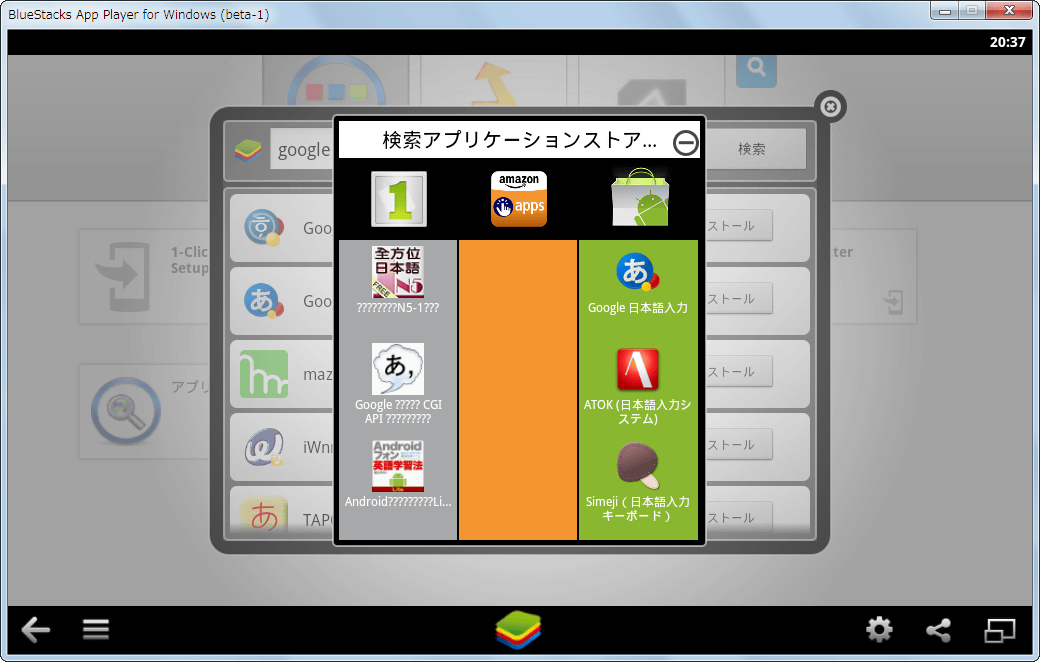
Task: Select the Android英語学習法 app icon
Action: click(398, 466)
